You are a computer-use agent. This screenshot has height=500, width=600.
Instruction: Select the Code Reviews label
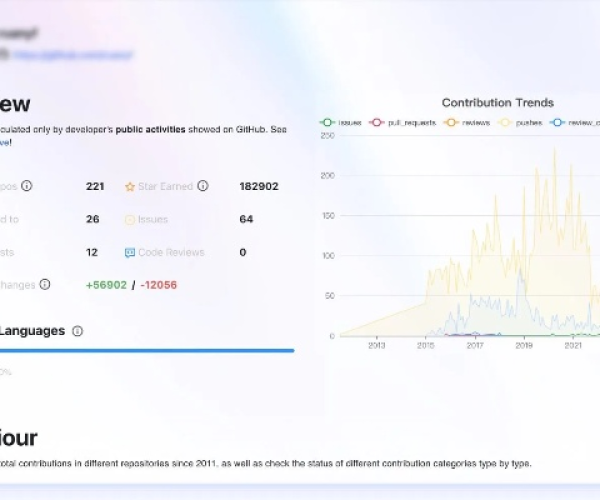tap(171, 252)
